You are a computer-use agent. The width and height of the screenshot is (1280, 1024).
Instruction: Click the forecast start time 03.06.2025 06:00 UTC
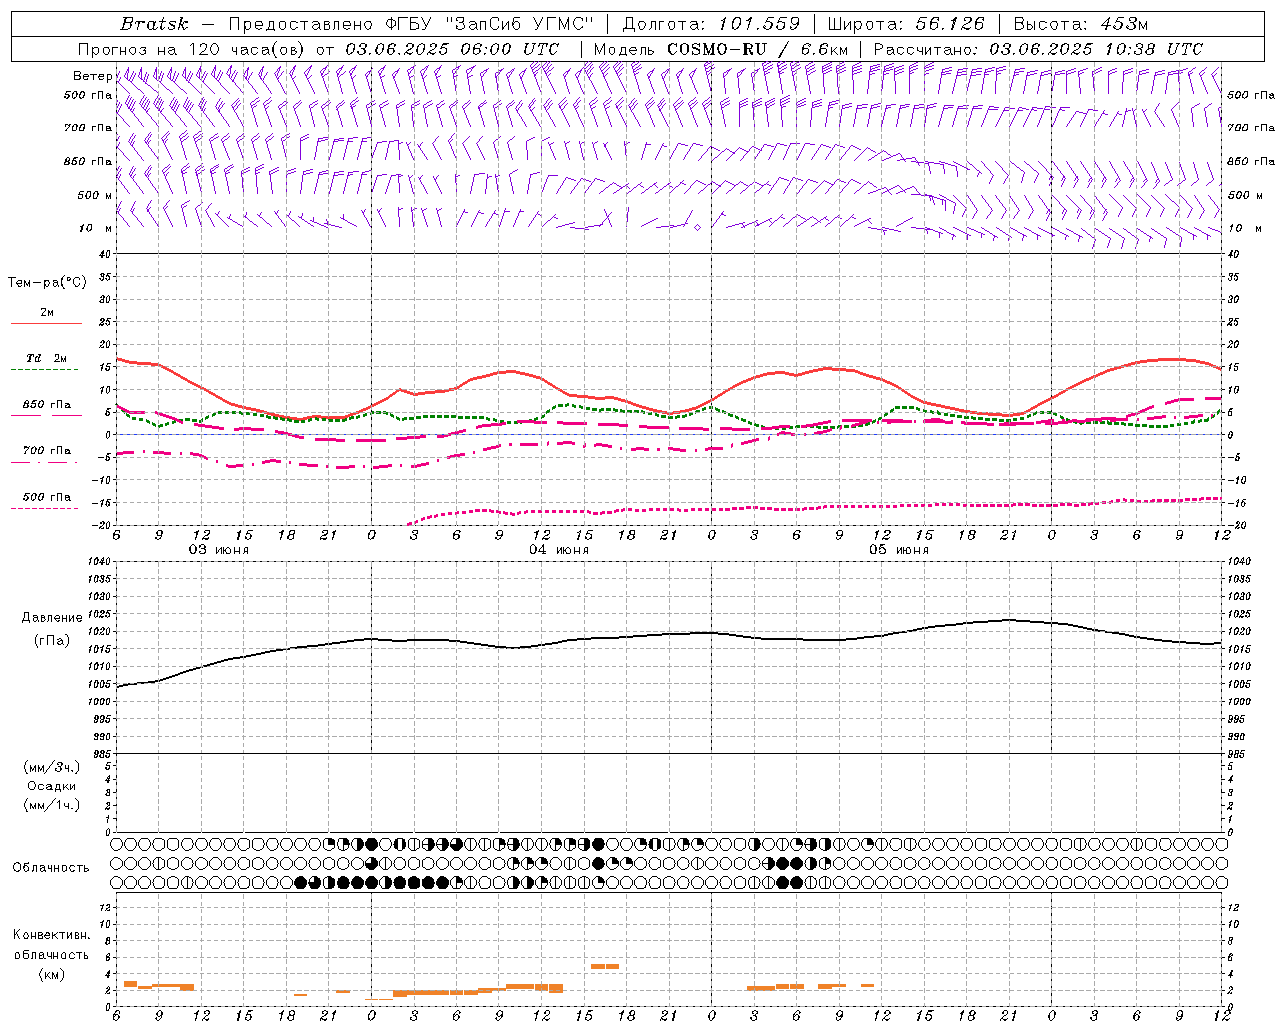(452, 49)
